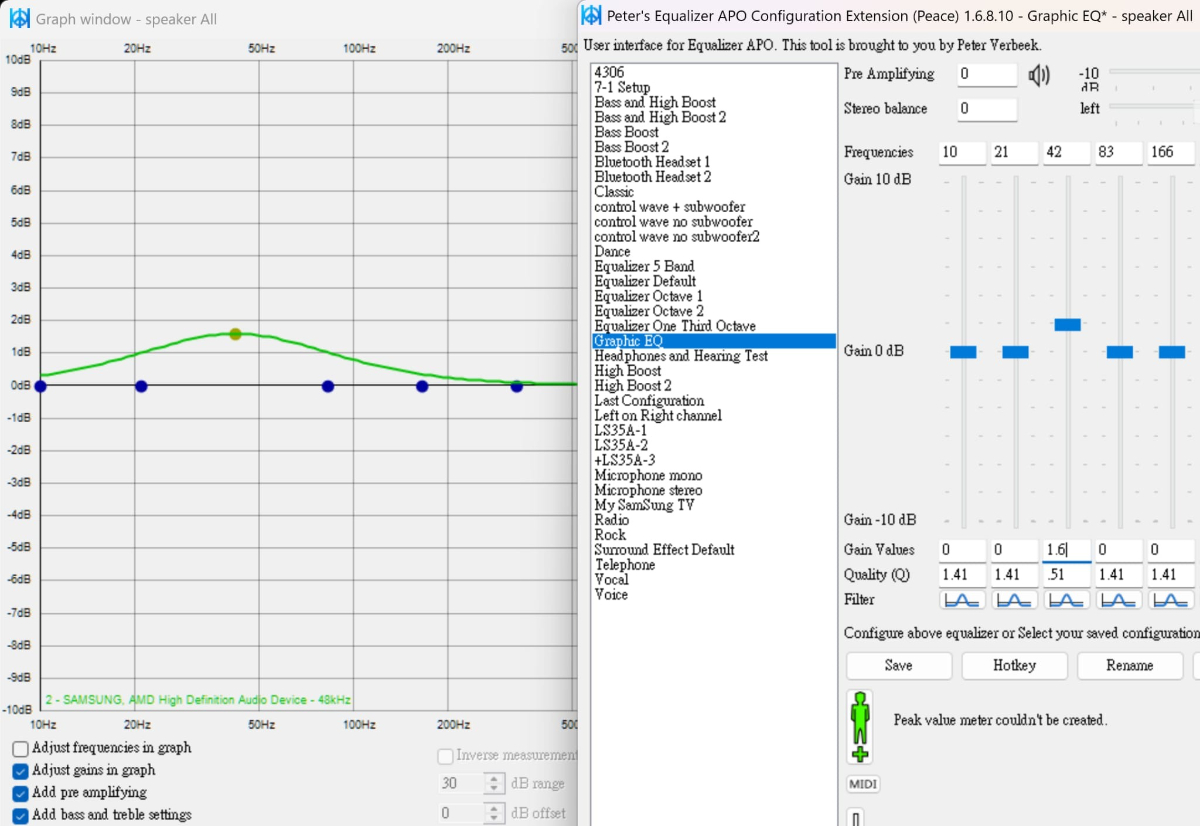Select Microphone stereo configuration
Image resolution: width=1200 pixels, height=826 pixels.
[648, 490]
